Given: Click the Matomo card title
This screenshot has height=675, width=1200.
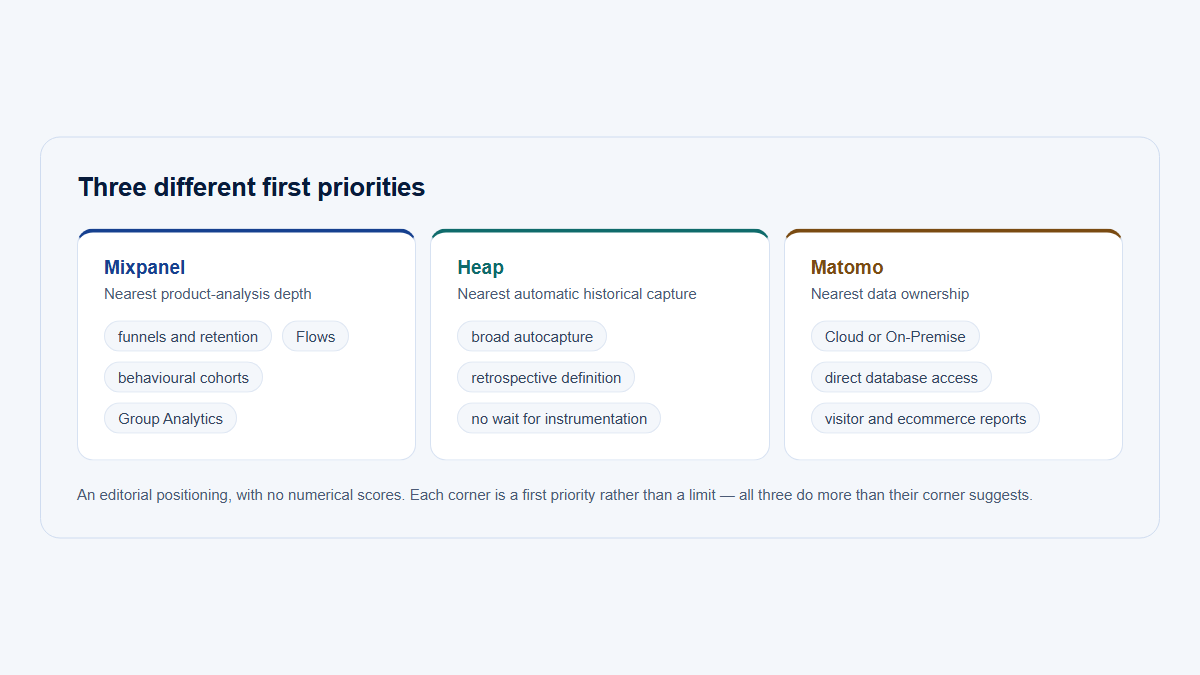Looking at the screenshot, I should [847, 267].
